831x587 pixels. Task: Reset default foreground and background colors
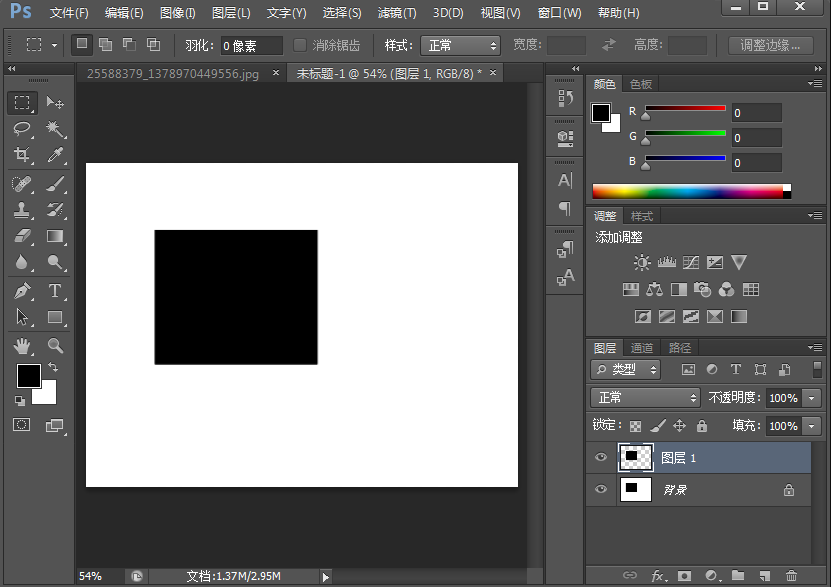tap(20, 401)
